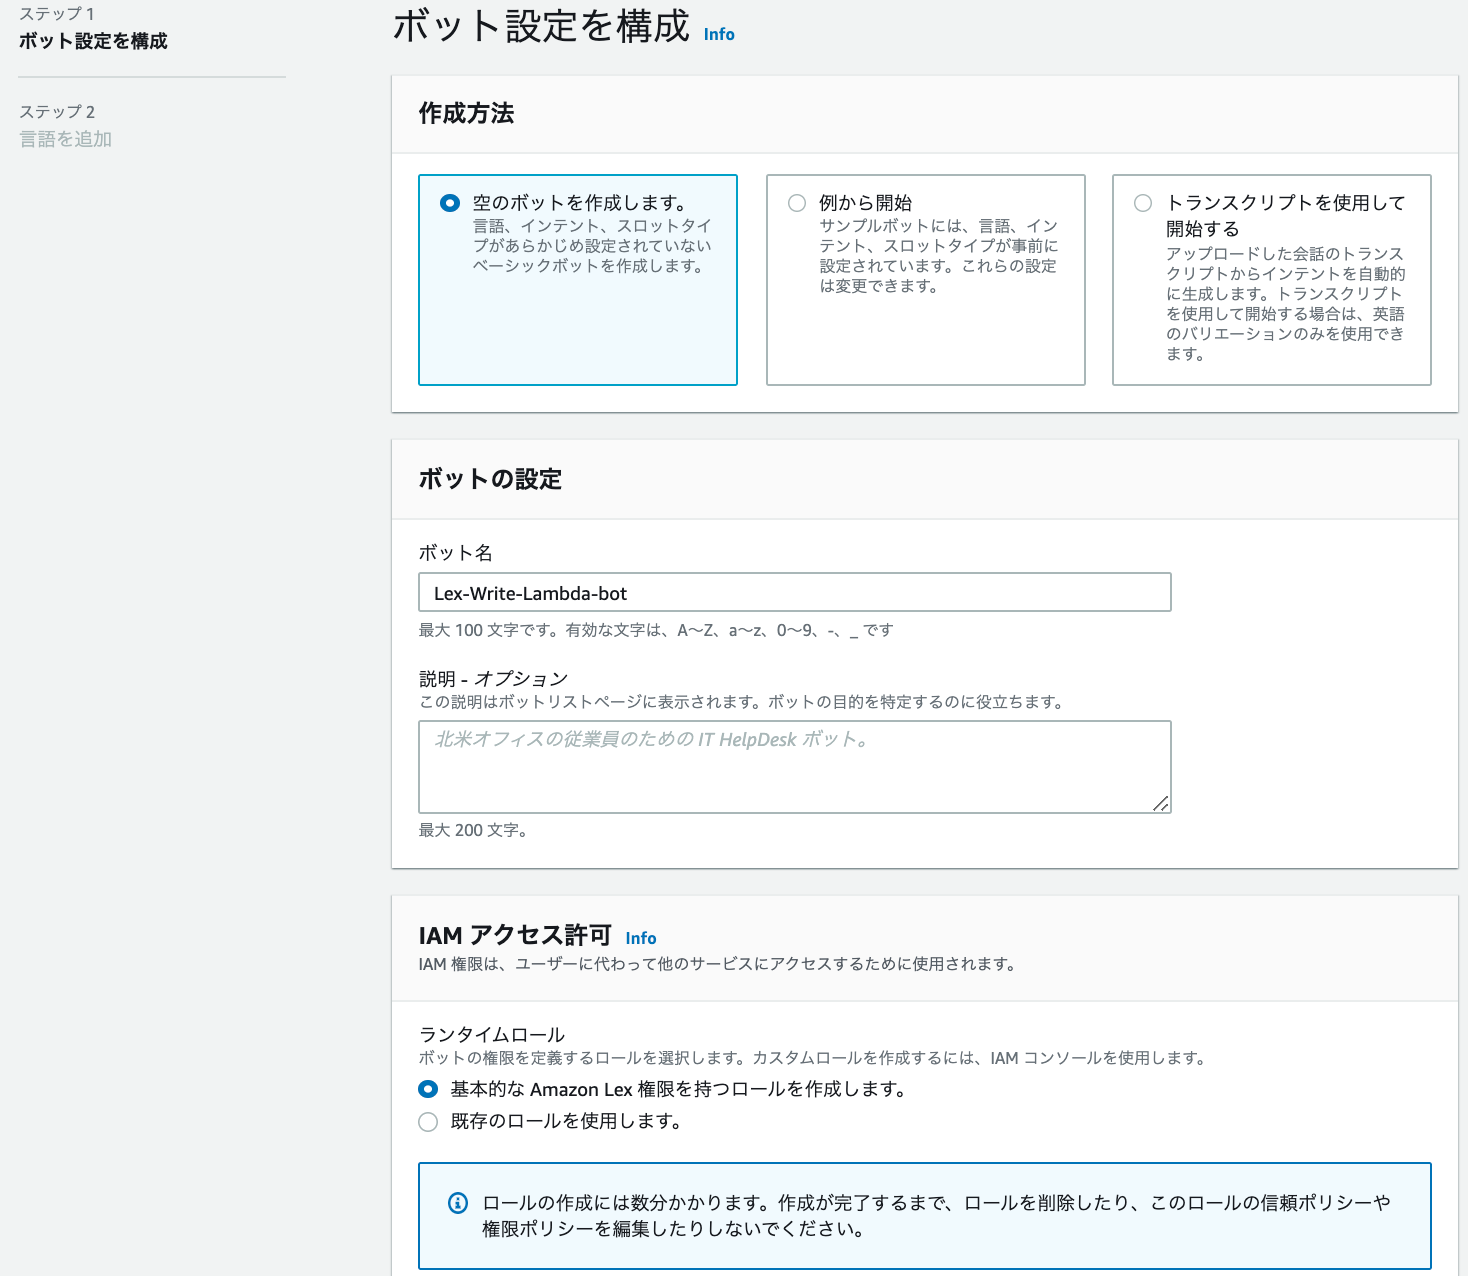Image resolution: width=1468 pixels, height=1276 pixels.
Task: Select the blank bot creation card
Action: tap(577, 280)
